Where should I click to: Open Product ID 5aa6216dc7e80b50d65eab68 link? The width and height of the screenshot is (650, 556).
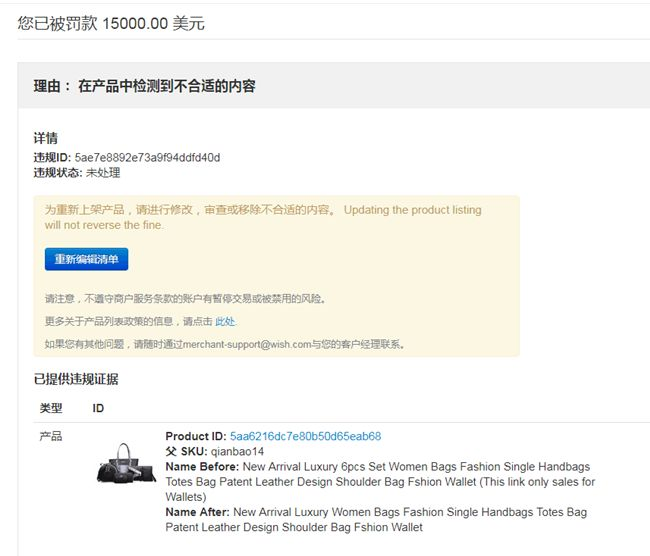[x=306, y=436]
